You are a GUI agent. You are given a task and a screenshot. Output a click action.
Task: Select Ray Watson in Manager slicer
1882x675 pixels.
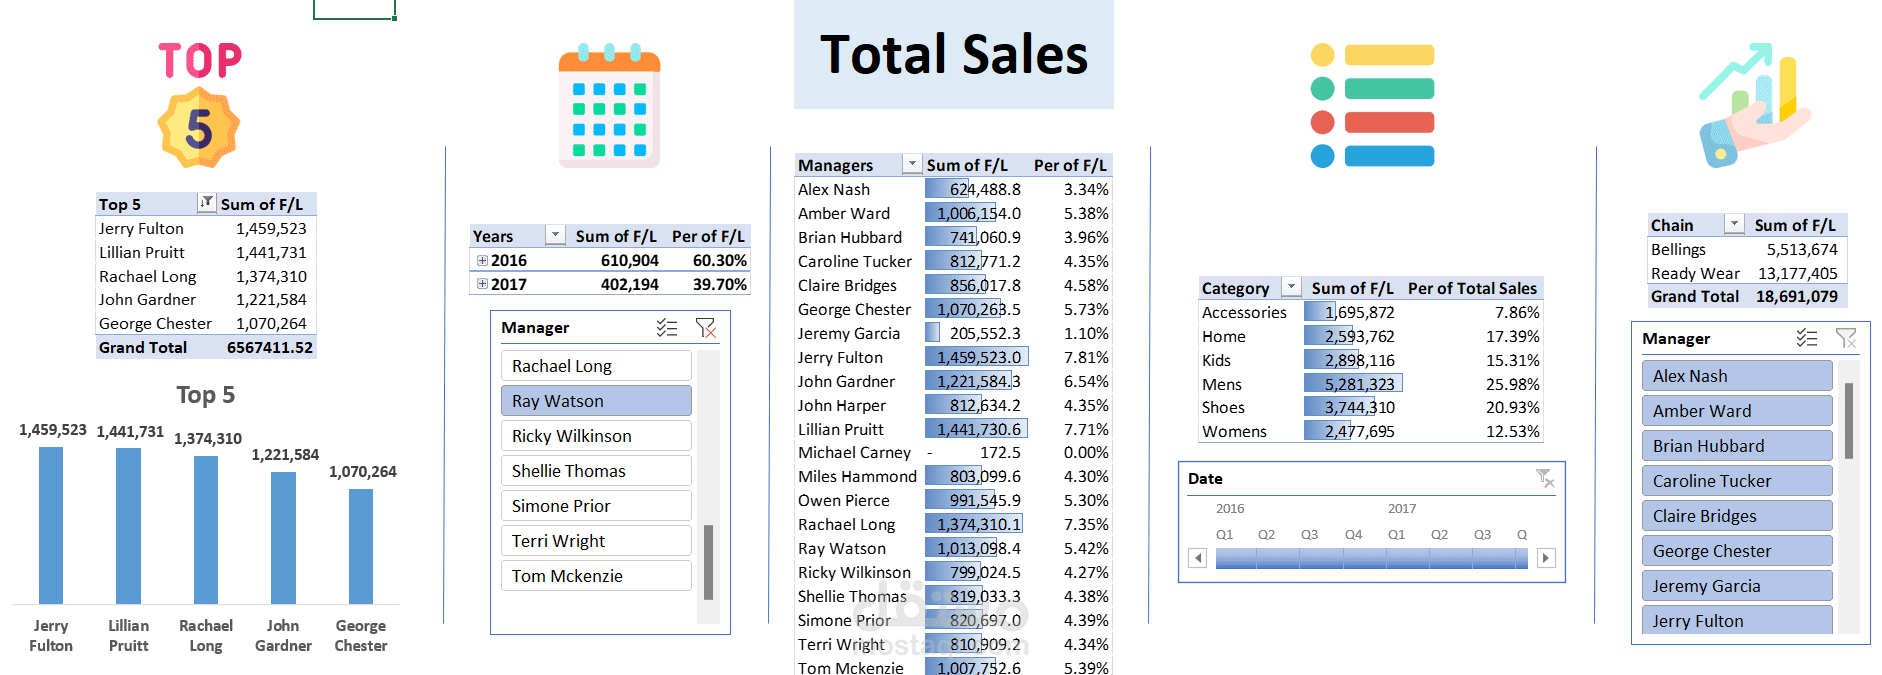[596, 401]
